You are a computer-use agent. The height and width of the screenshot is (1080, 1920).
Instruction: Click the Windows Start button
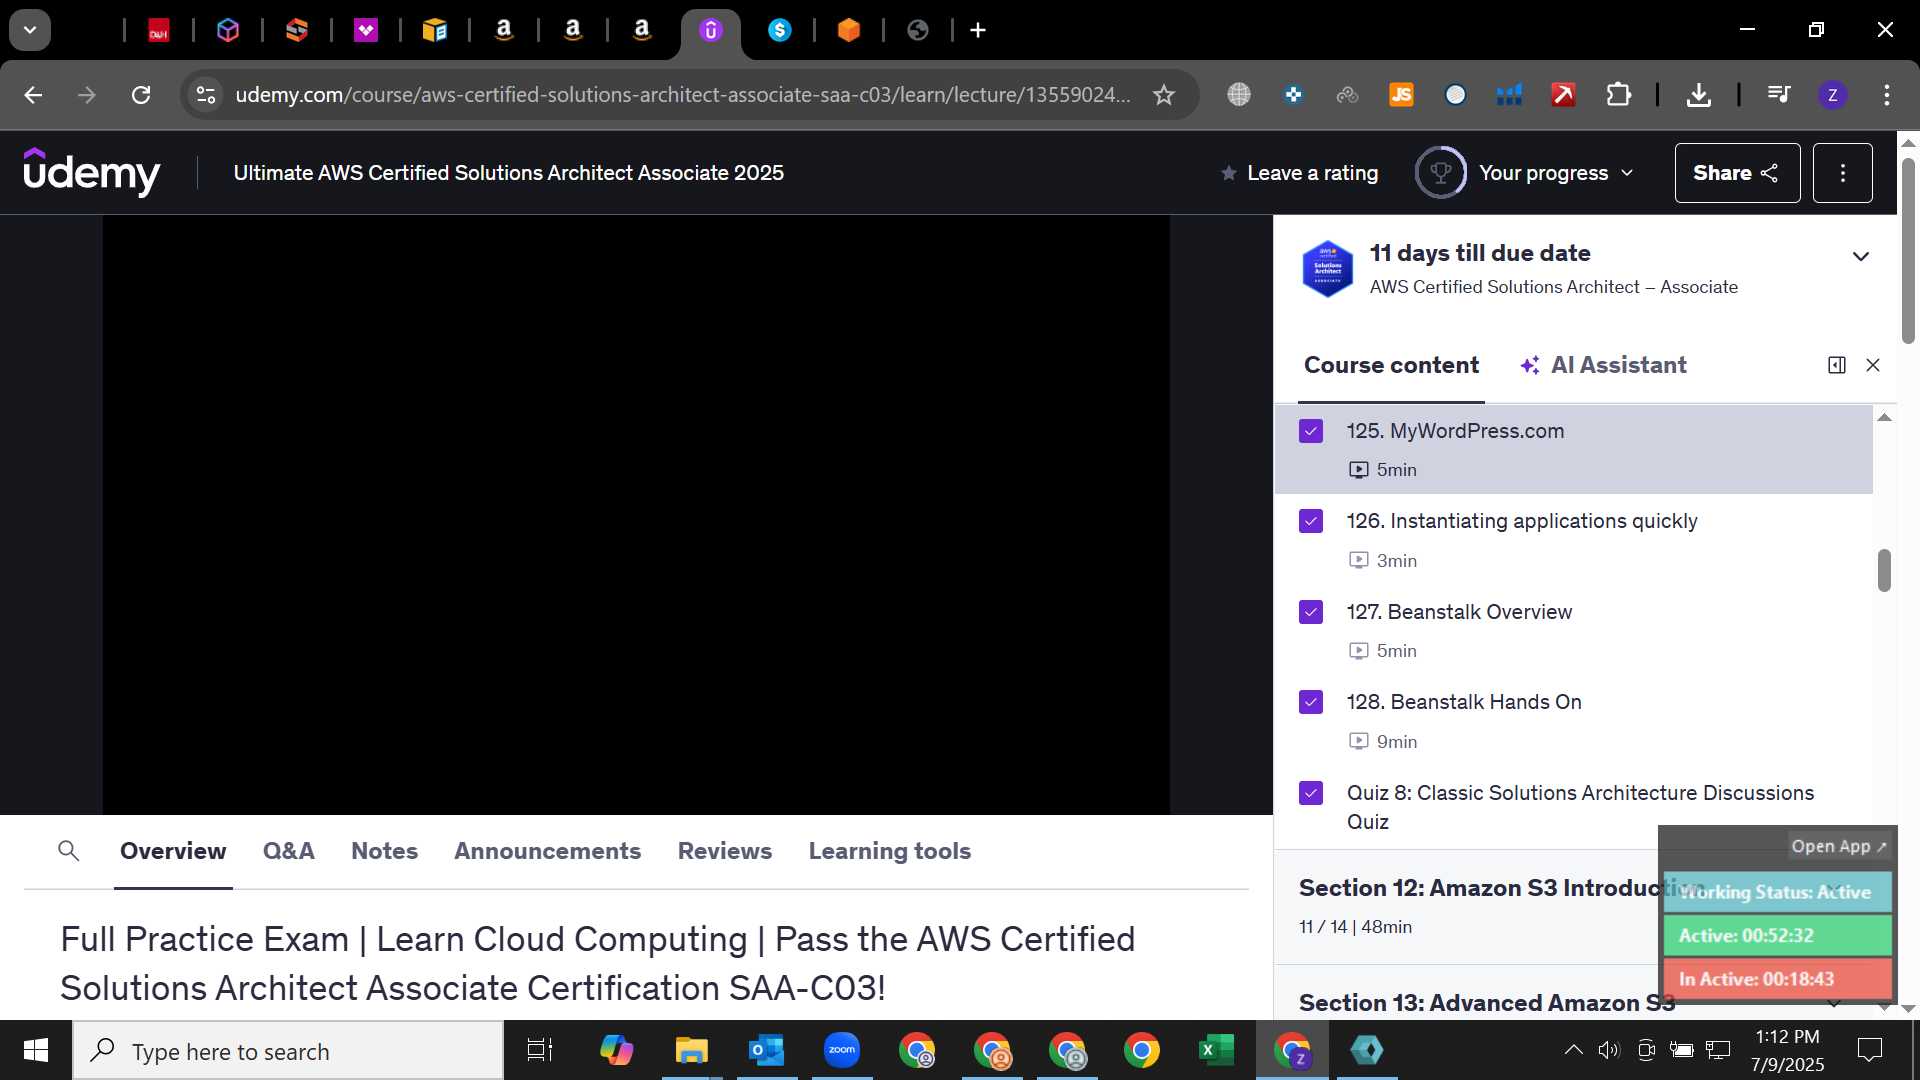[36, 1050]
